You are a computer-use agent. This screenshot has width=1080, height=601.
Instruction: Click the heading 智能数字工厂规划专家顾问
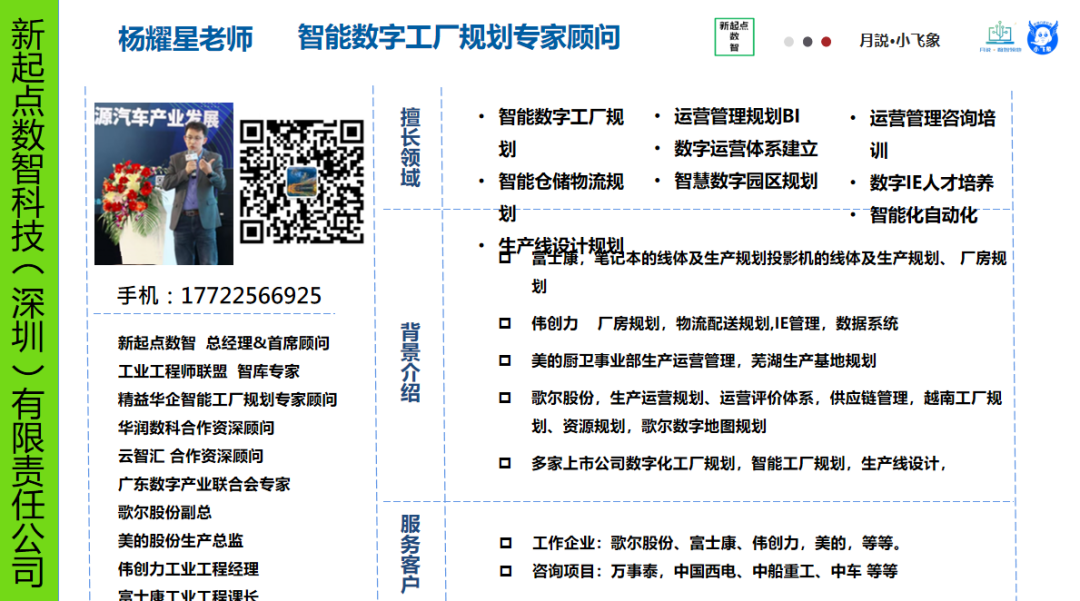coord(459,37)
